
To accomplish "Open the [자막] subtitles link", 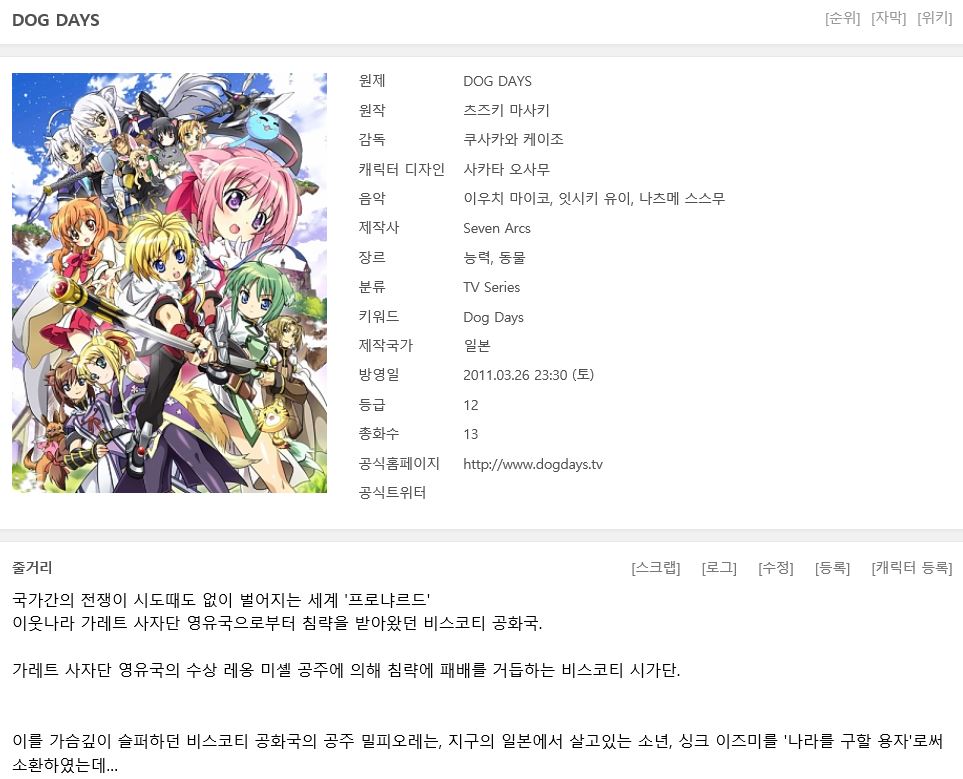I will [889, 18].
